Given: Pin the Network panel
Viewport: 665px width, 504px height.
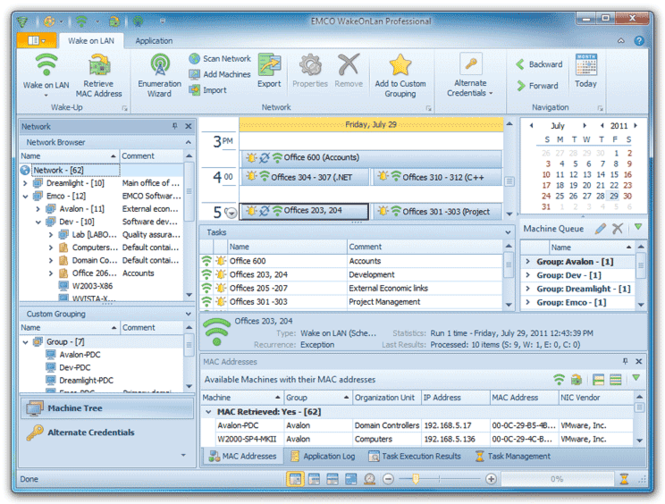Looking at the screenshot, I should 175,126.
